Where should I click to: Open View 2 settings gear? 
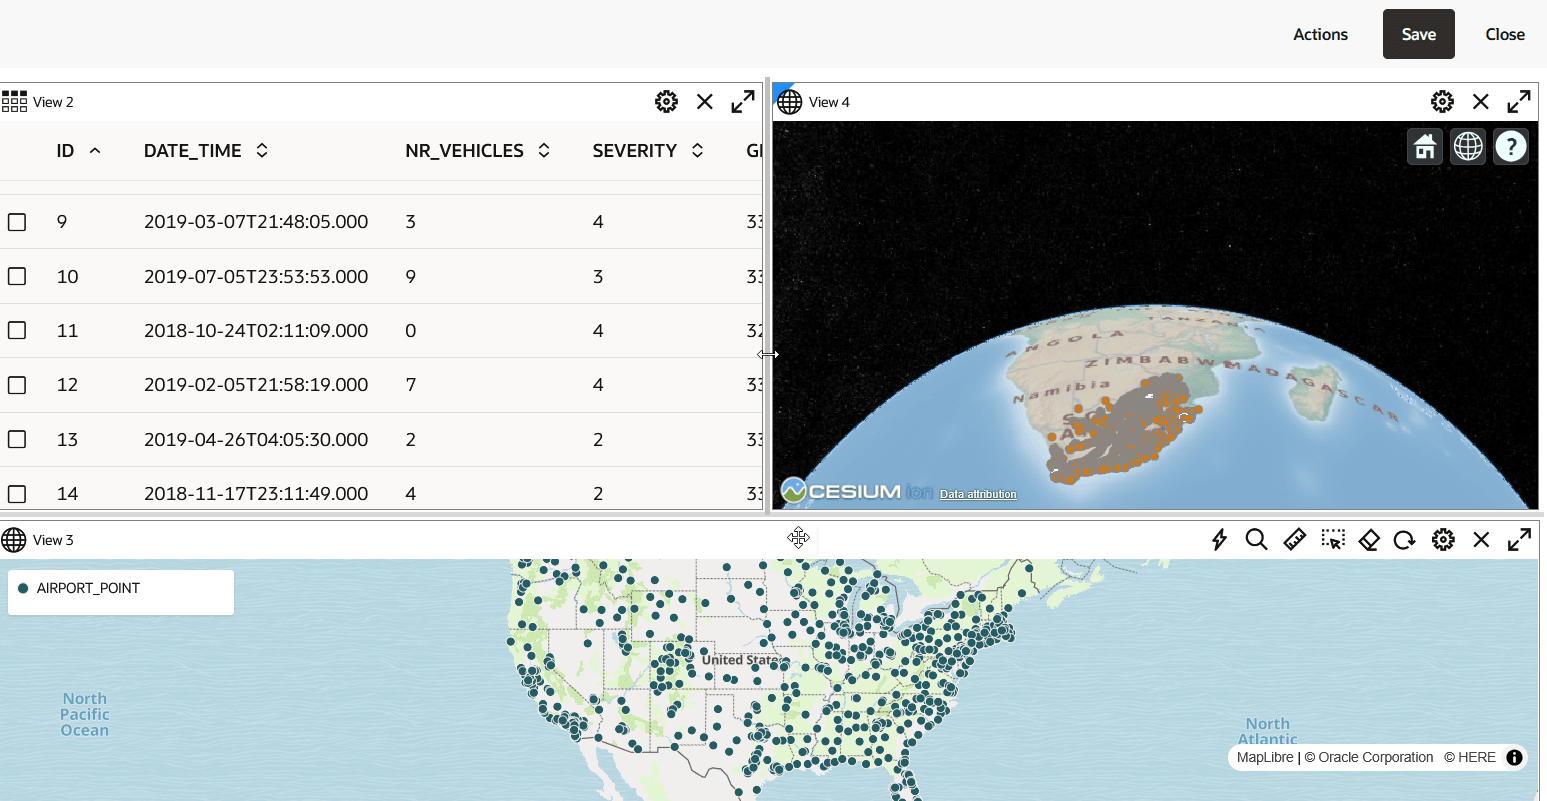(x=666, y=102)
